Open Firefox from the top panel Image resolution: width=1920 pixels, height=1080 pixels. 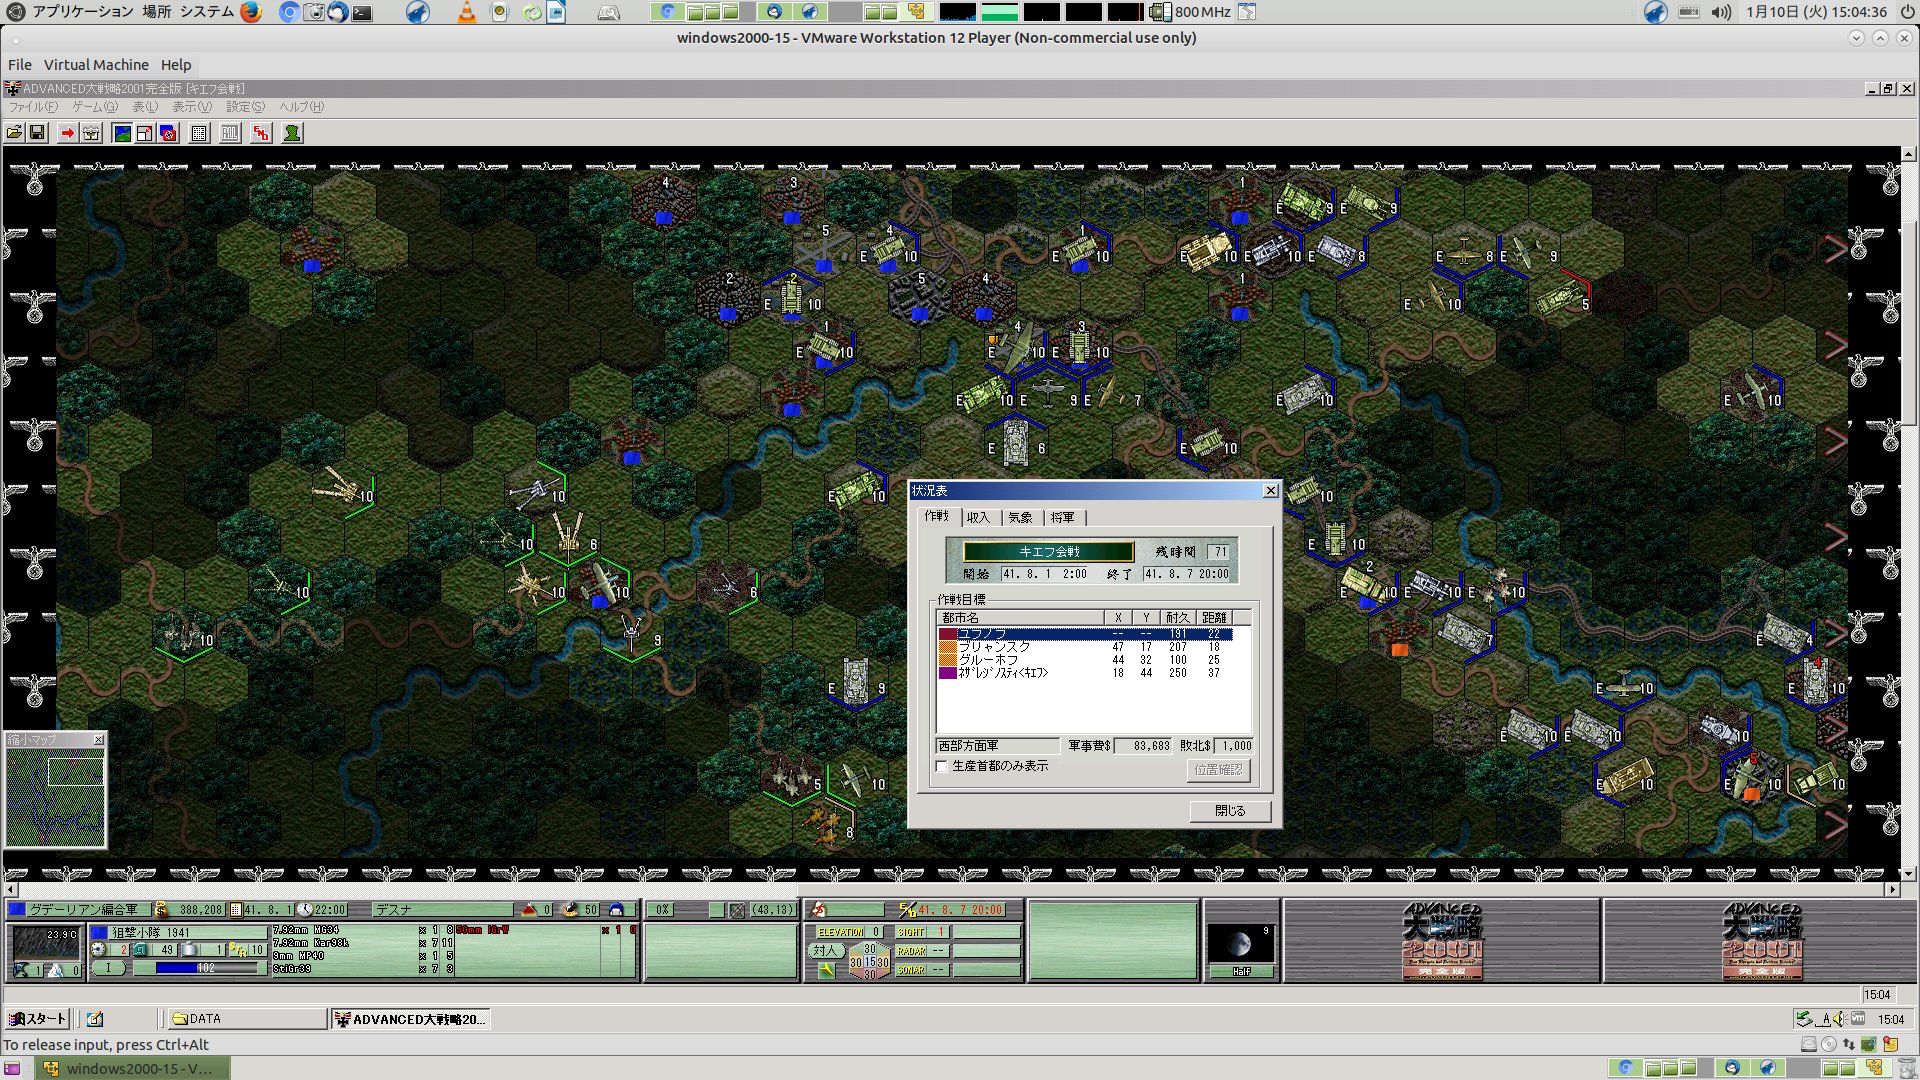250,12
